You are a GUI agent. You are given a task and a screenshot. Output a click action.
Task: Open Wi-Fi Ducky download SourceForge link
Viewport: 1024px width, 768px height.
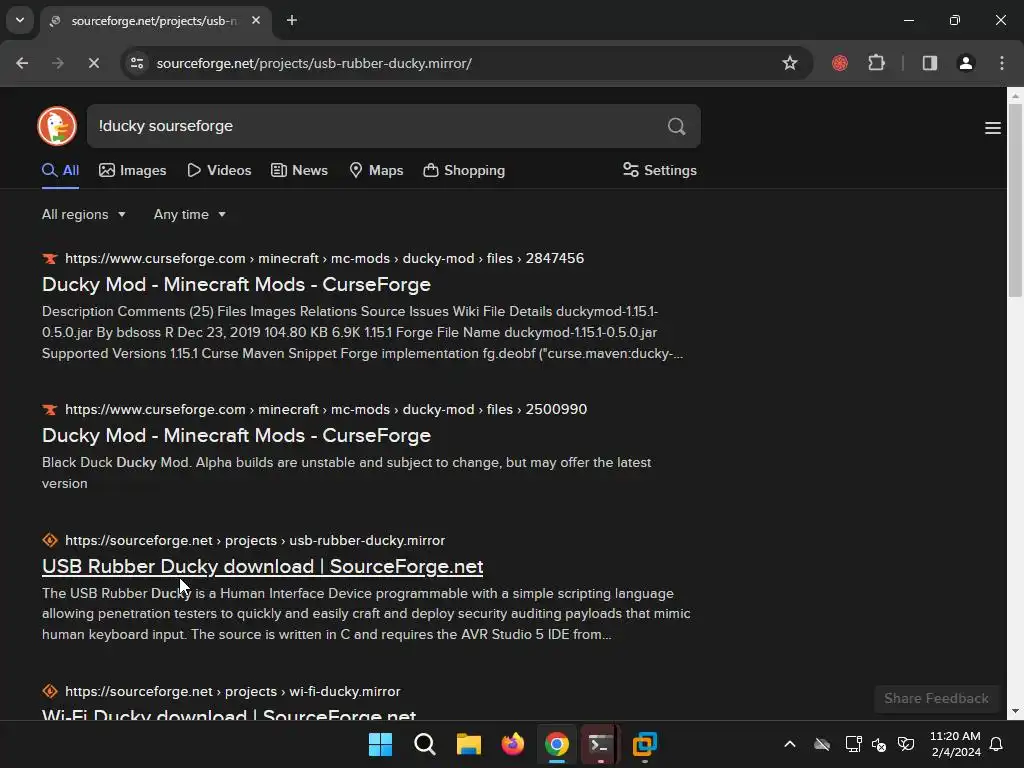click(229, 714)
